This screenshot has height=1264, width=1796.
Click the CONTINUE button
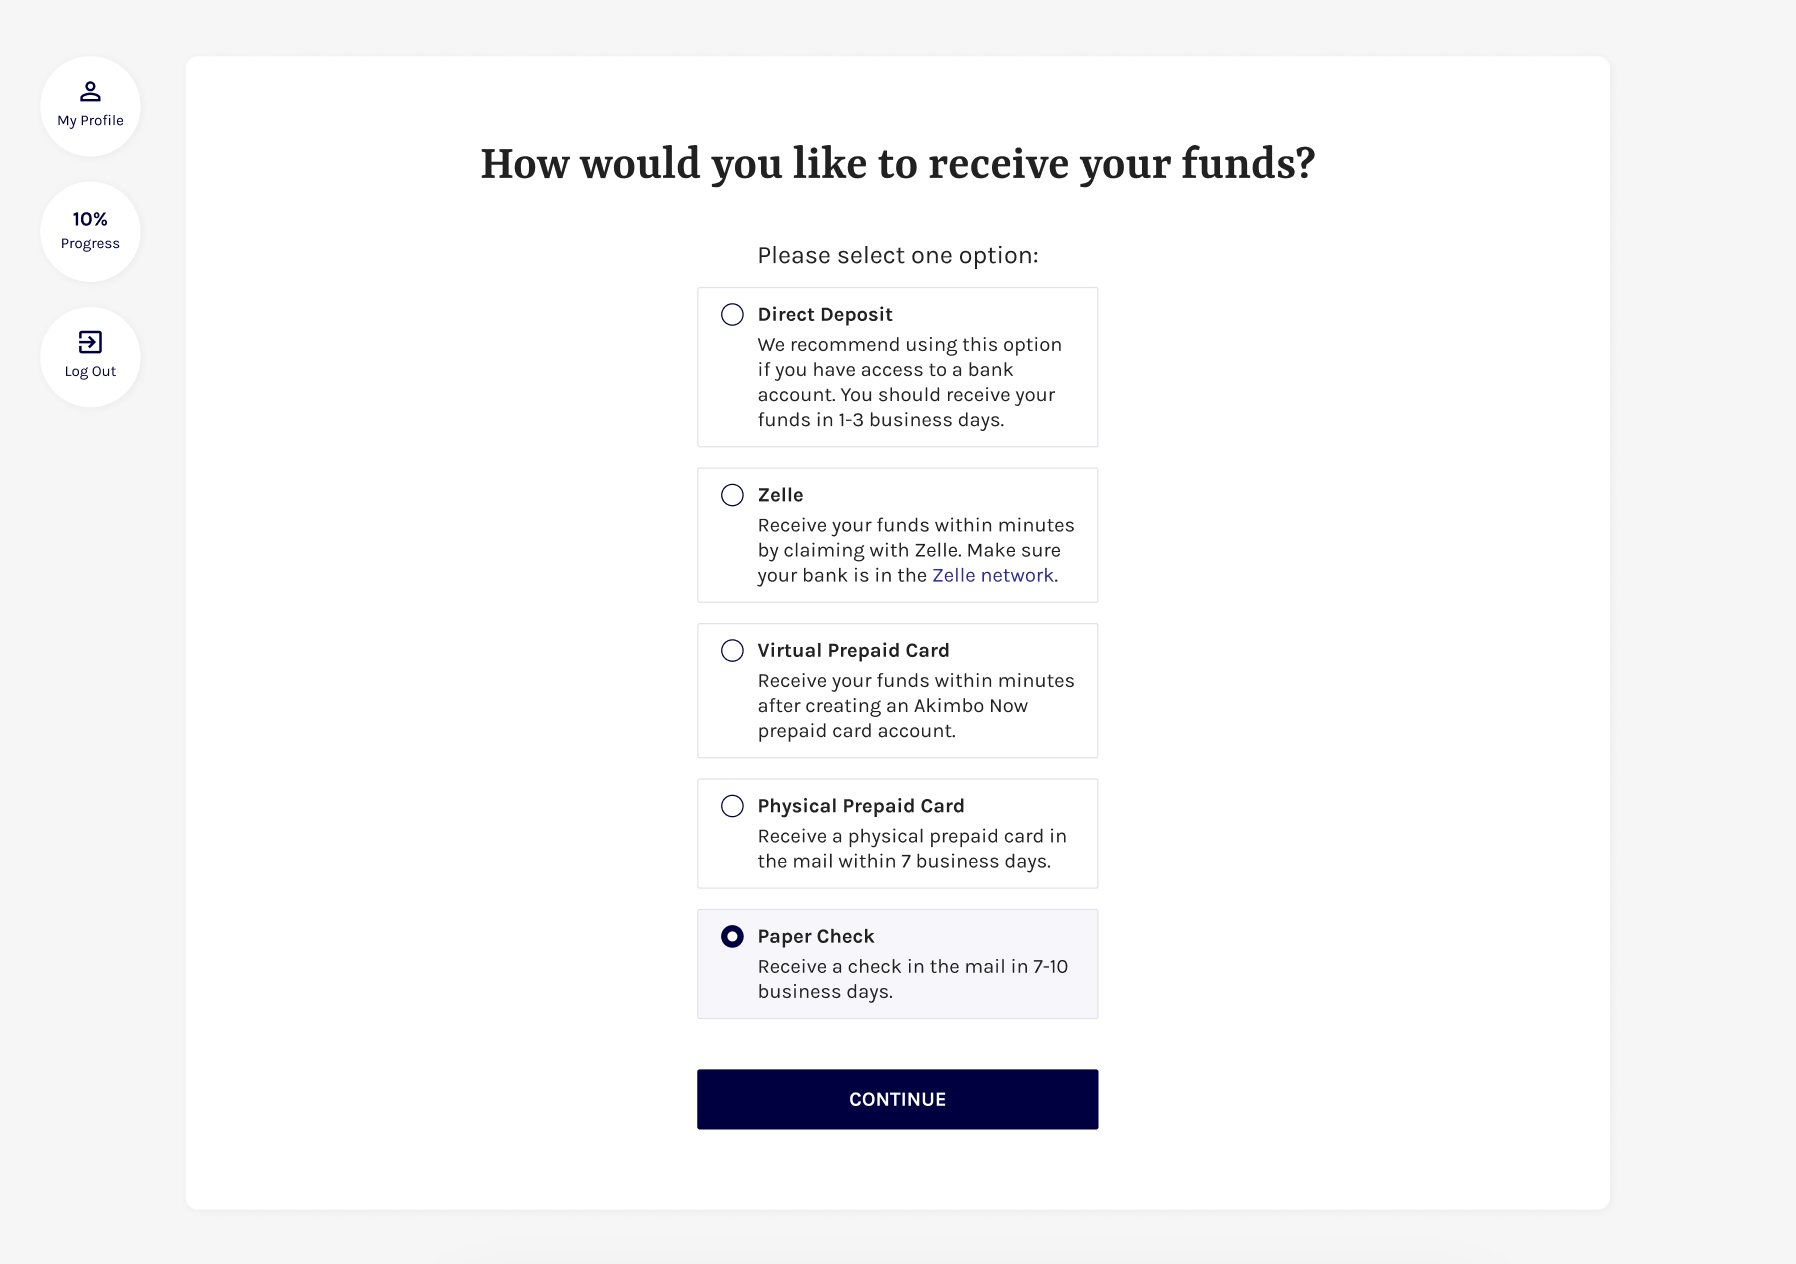(x=897, y=1099)
